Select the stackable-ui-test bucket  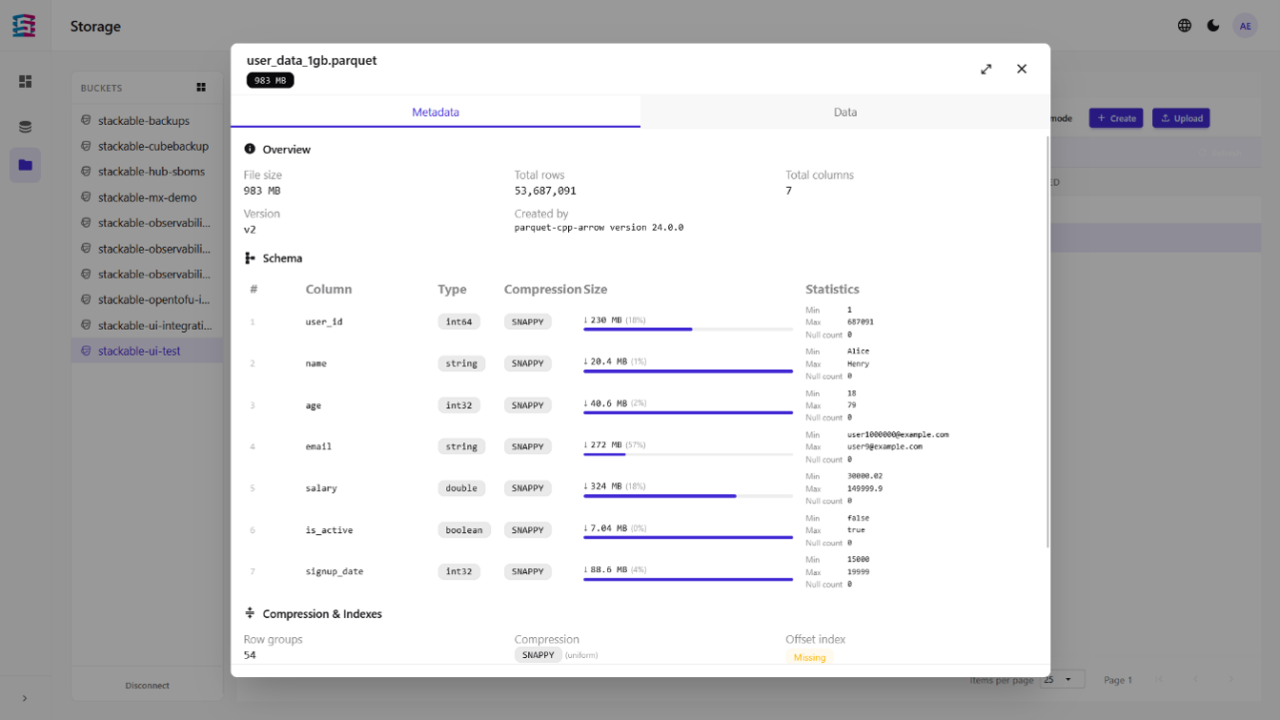pyautogui.click(x=148, y=351)
